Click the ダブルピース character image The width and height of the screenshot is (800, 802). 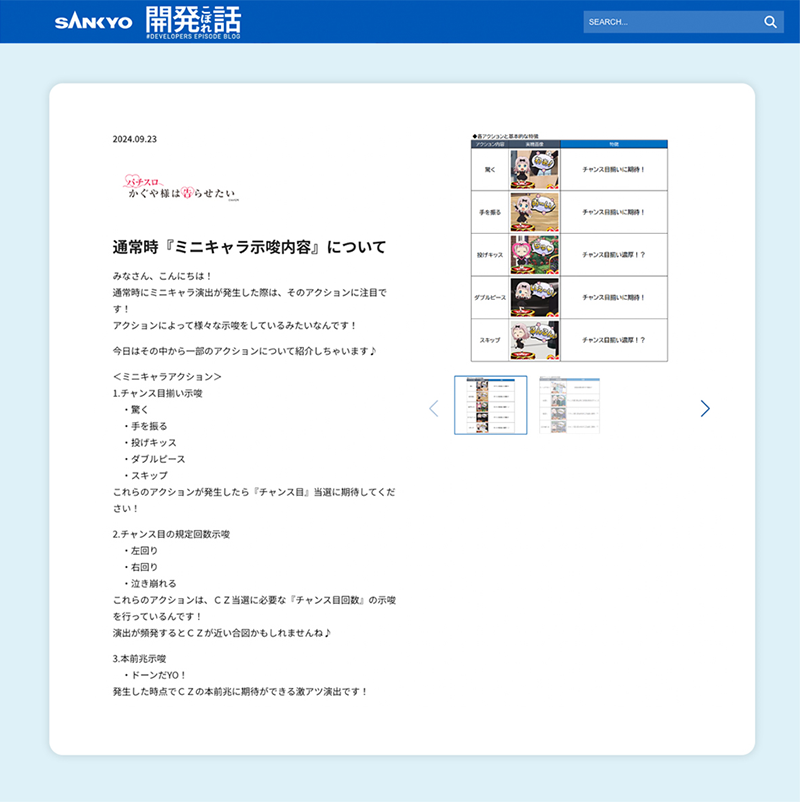click(534, 297)
